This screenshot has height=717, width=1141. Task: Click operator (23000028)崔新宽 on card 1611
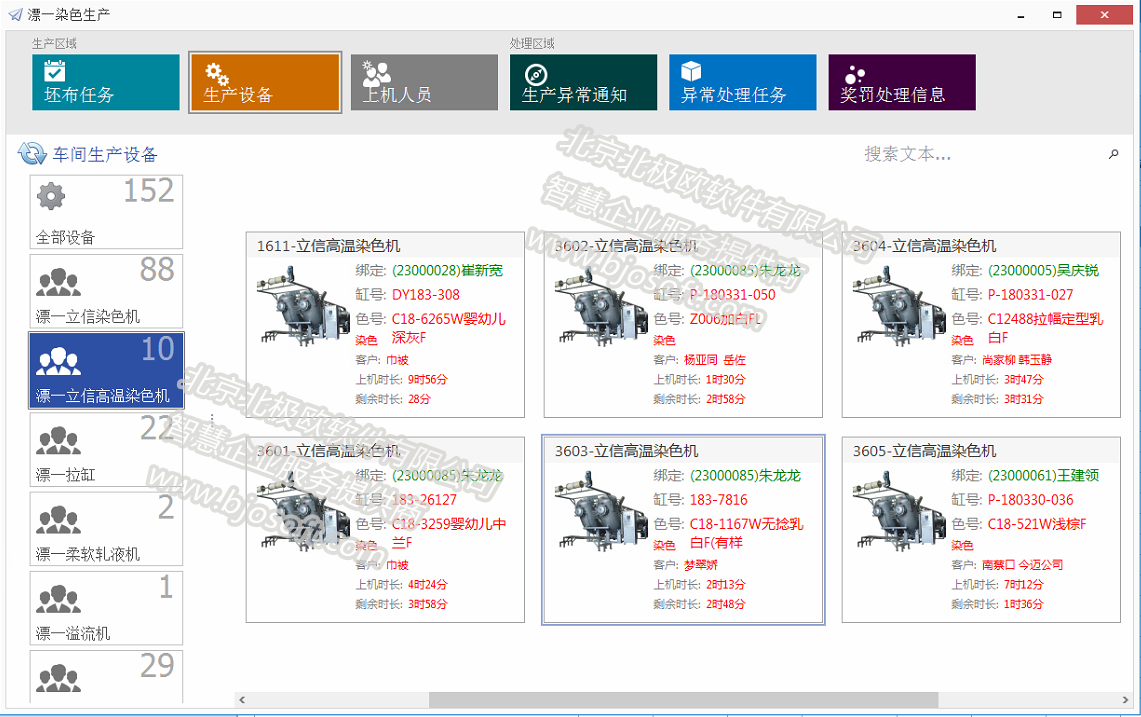click(x=448, y=271)
